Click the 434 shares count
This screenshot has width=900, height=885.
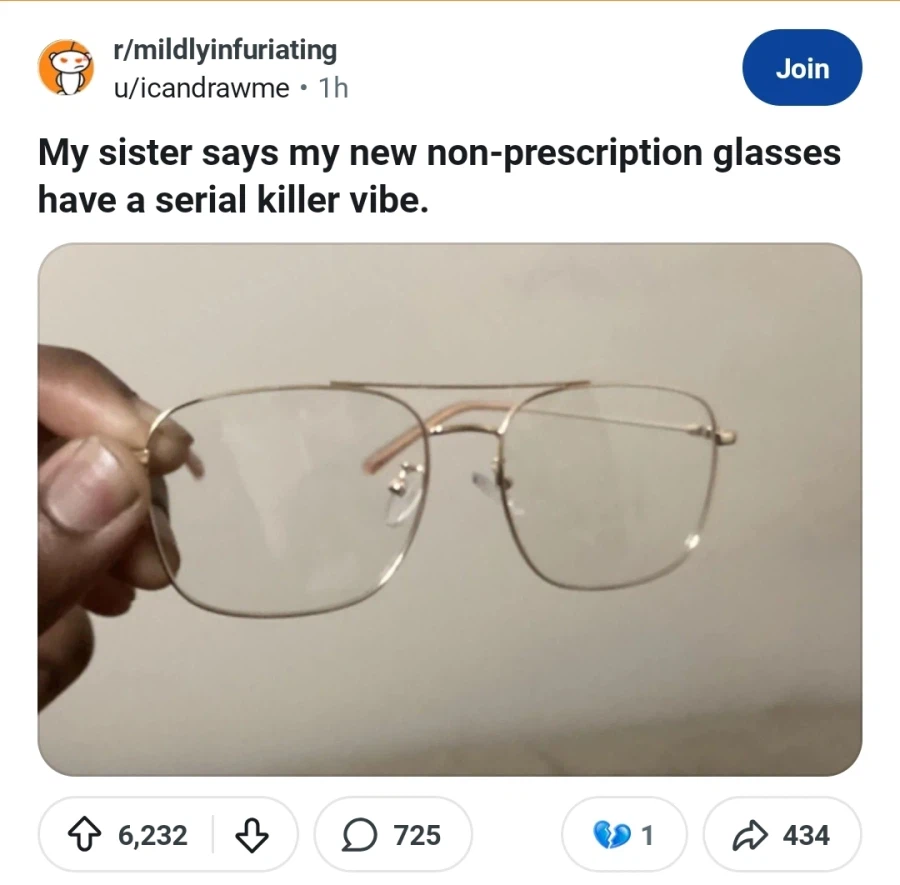[x=806, y=835]
